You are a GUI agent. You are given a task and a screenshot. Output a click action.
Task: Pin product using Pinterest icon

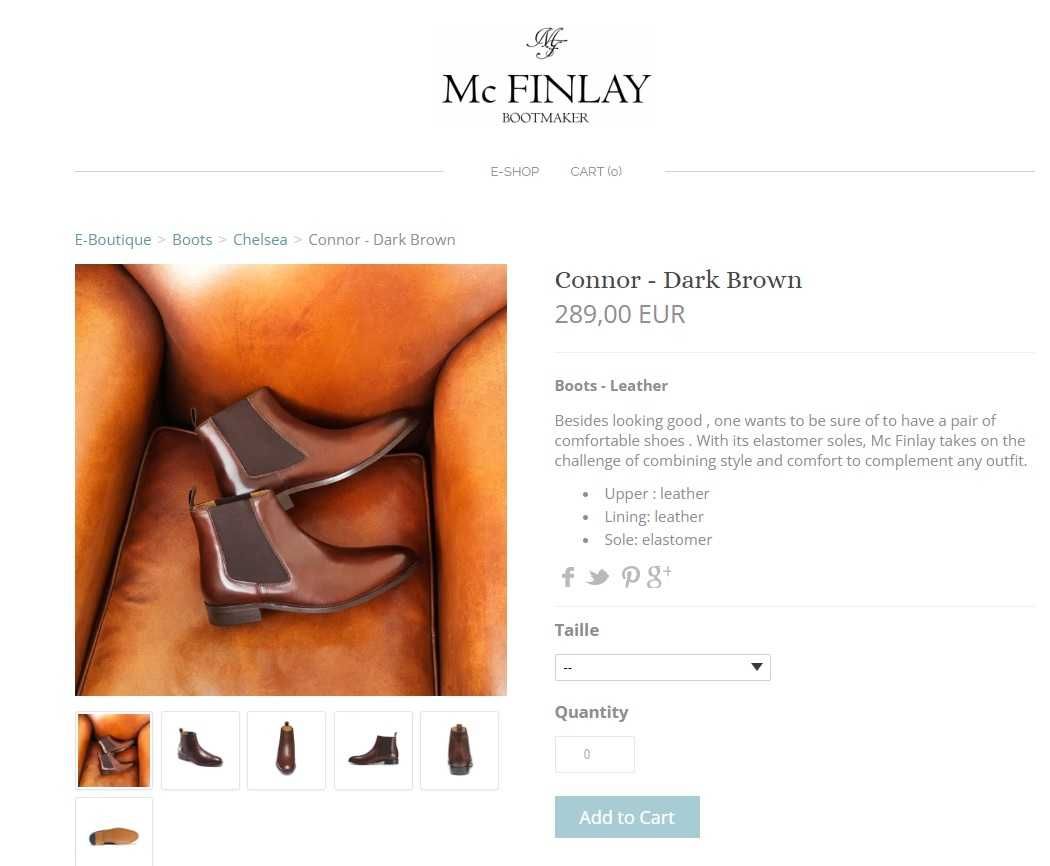pyautogui.click(x=630, y=577)
